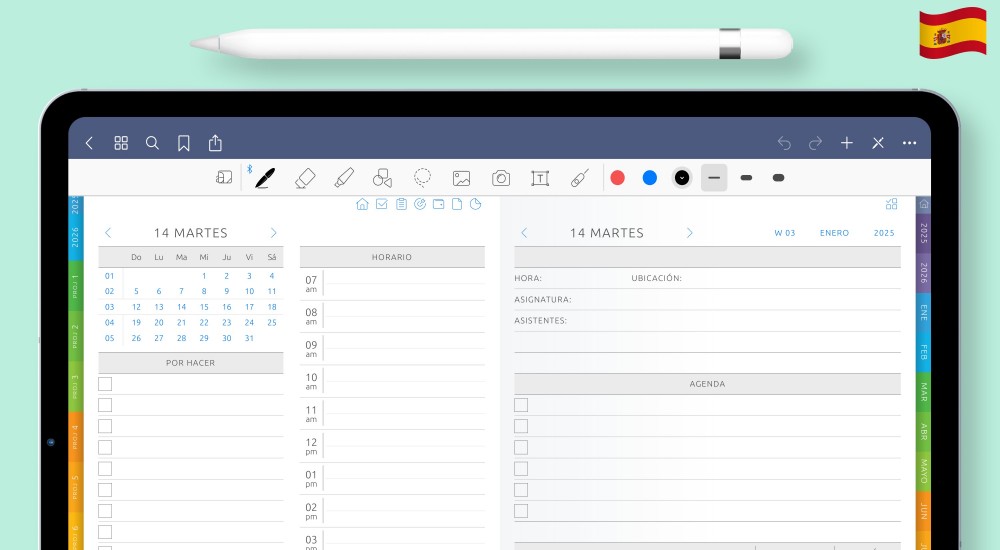
Task: Select the medium stroke width
Action: coord(746,178)
